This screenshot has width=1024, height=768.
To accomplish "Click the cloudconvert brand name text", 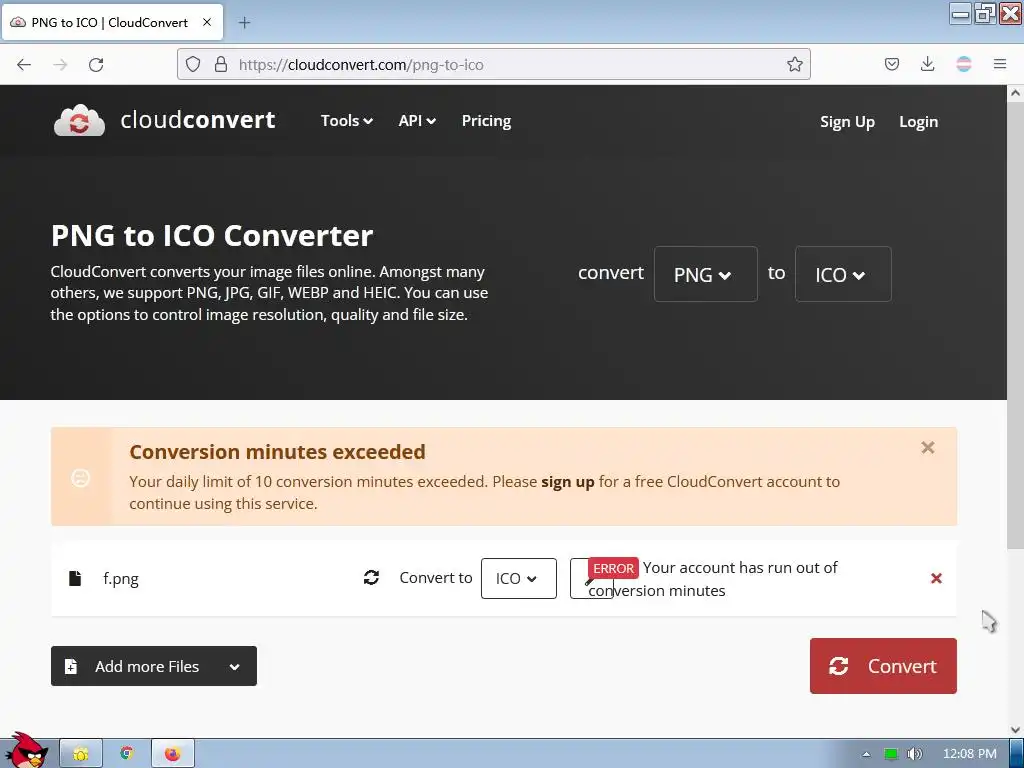I will (198, 120).
